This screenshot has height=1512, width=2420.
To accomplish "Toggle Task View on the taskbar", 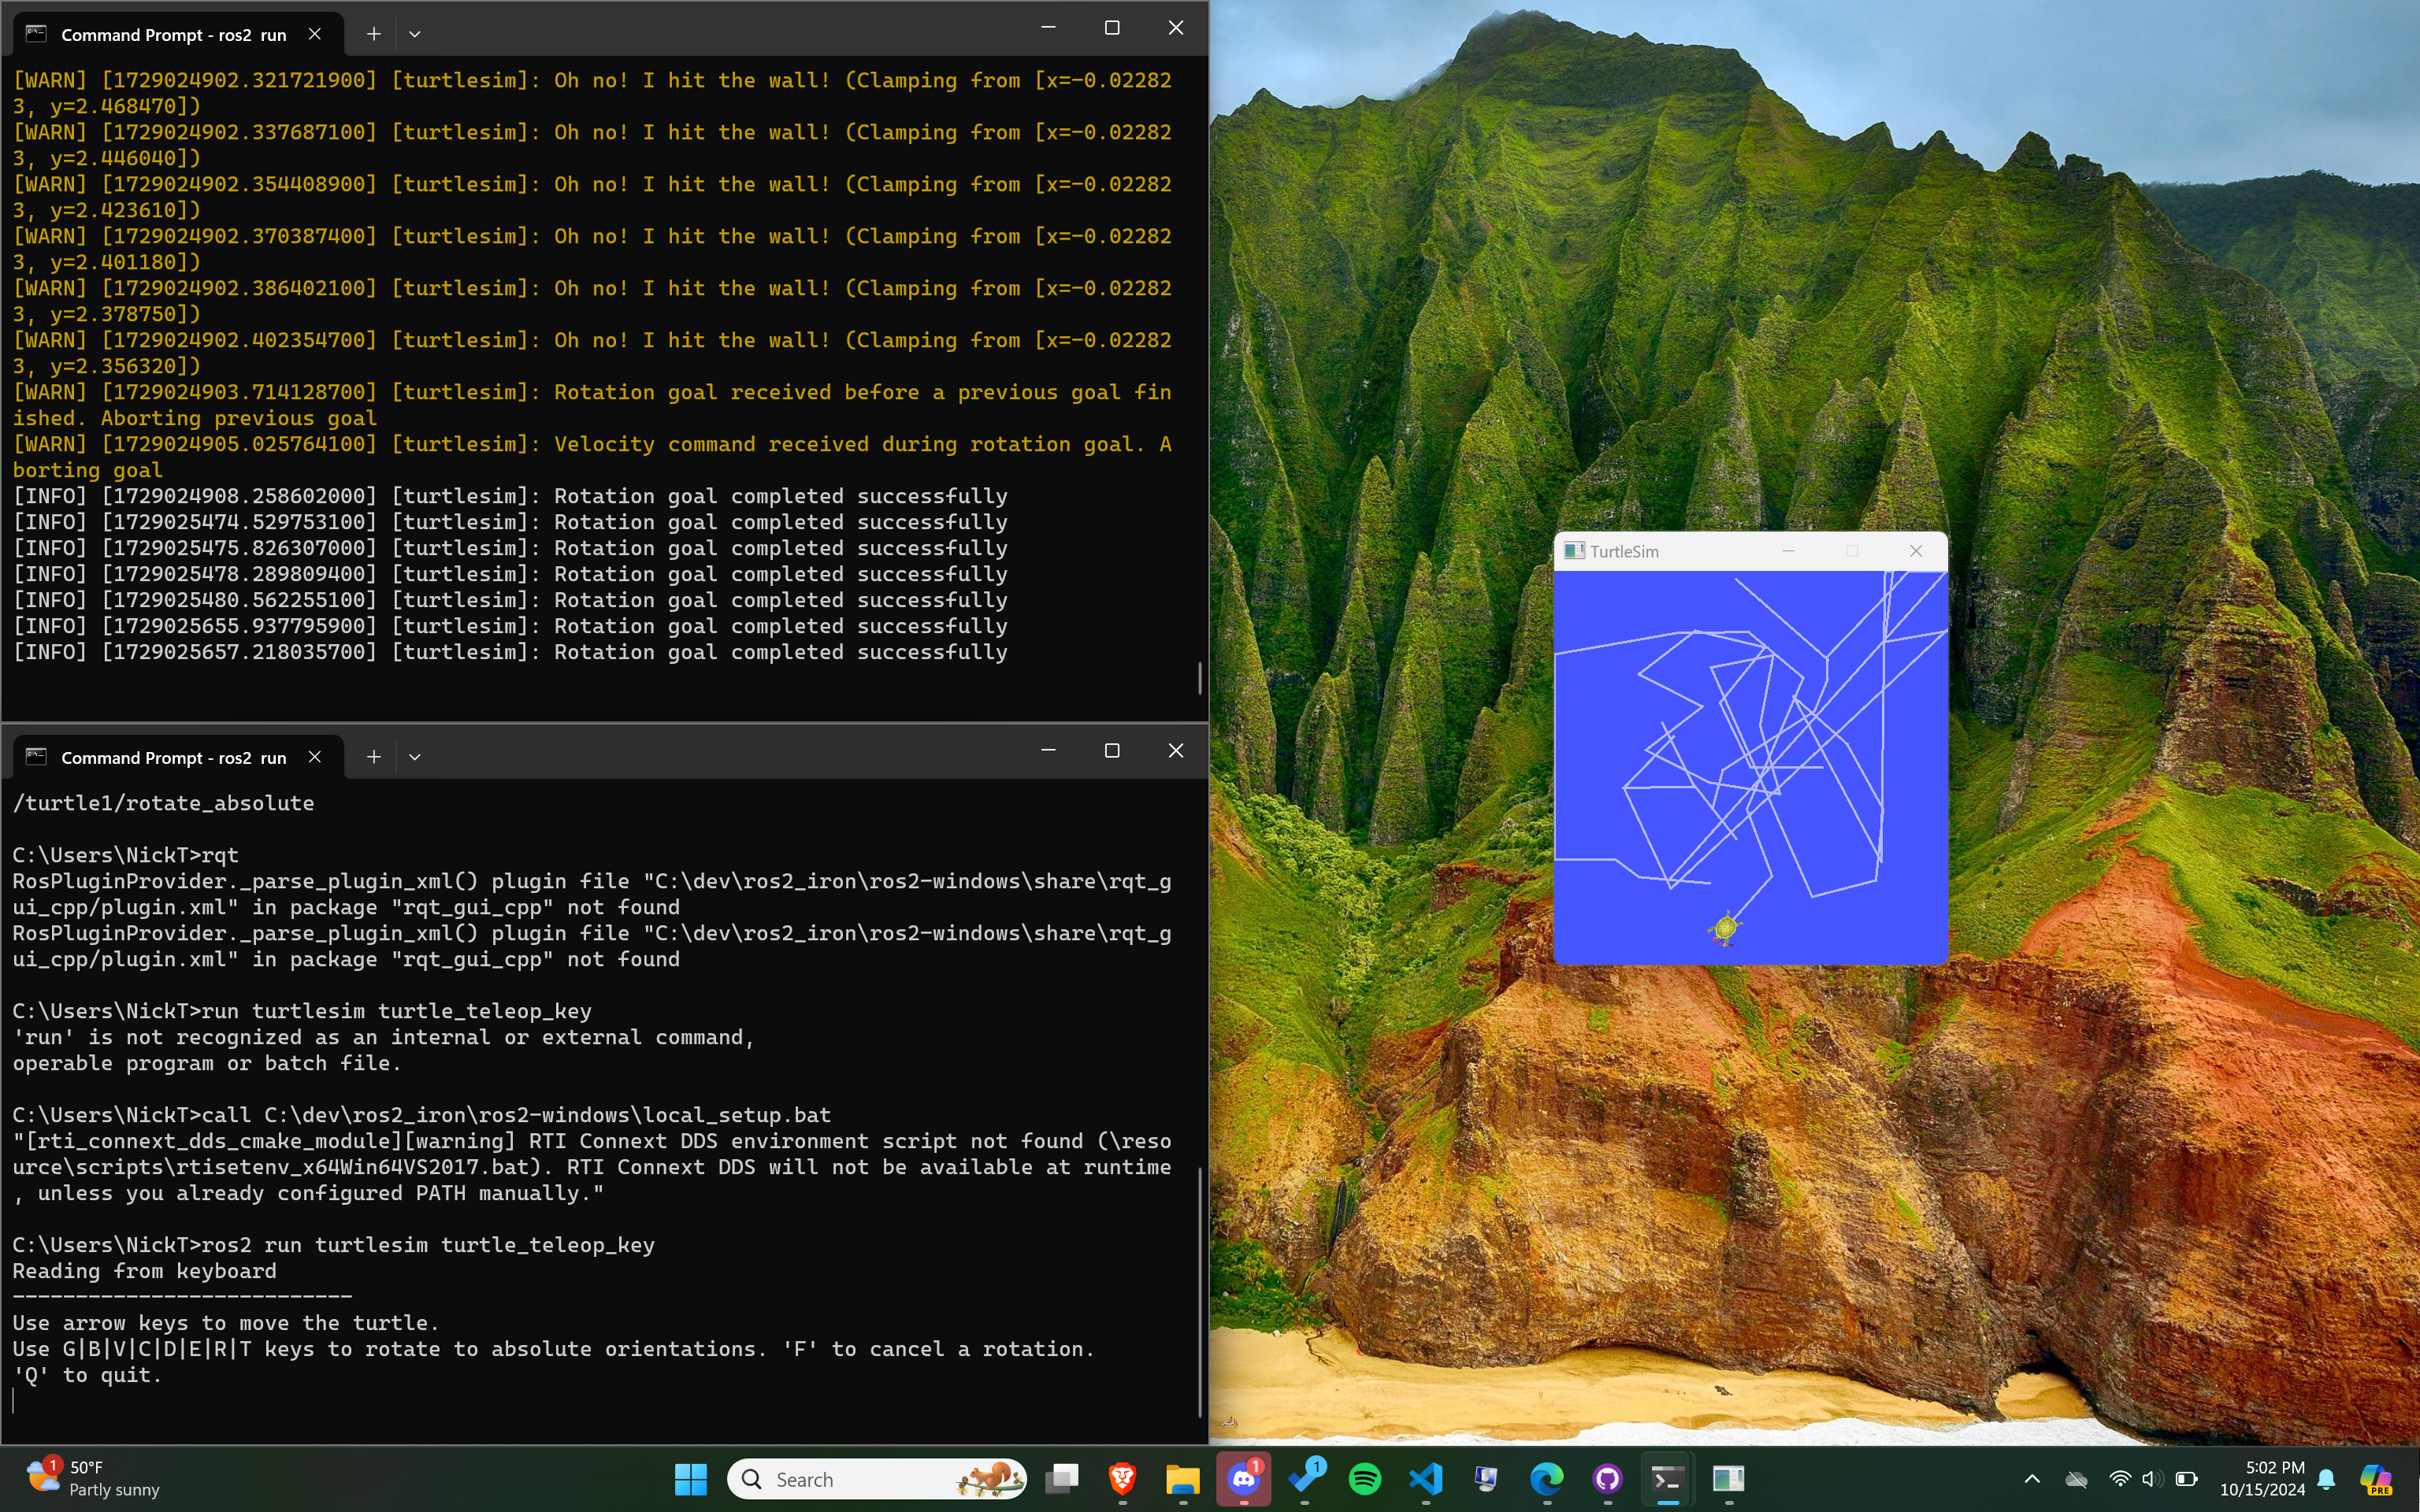I will point(1062,1478).
